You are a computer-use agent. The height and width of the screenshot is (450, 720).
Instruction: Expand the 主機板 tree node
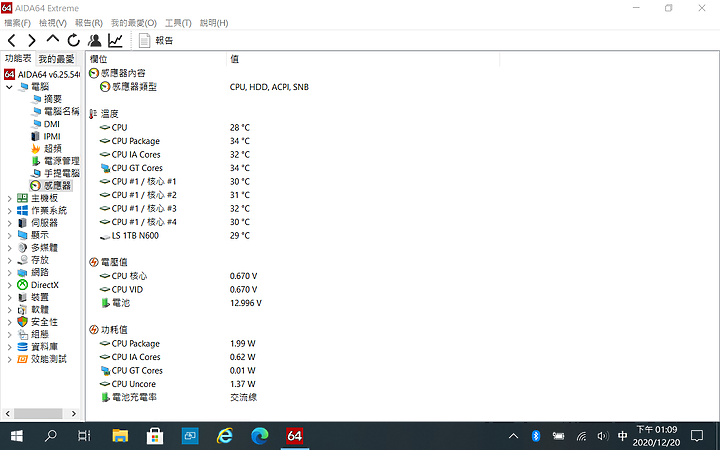[x=9, y=199]
